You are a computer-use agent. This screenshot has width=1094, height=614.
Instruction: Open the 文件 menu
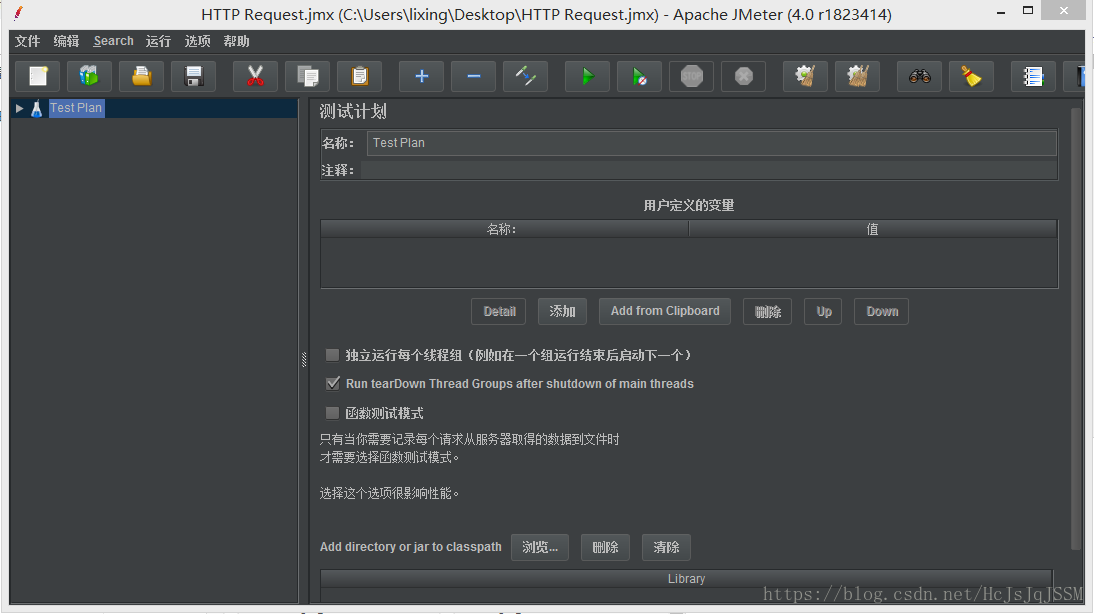click(x=27, y=41)
